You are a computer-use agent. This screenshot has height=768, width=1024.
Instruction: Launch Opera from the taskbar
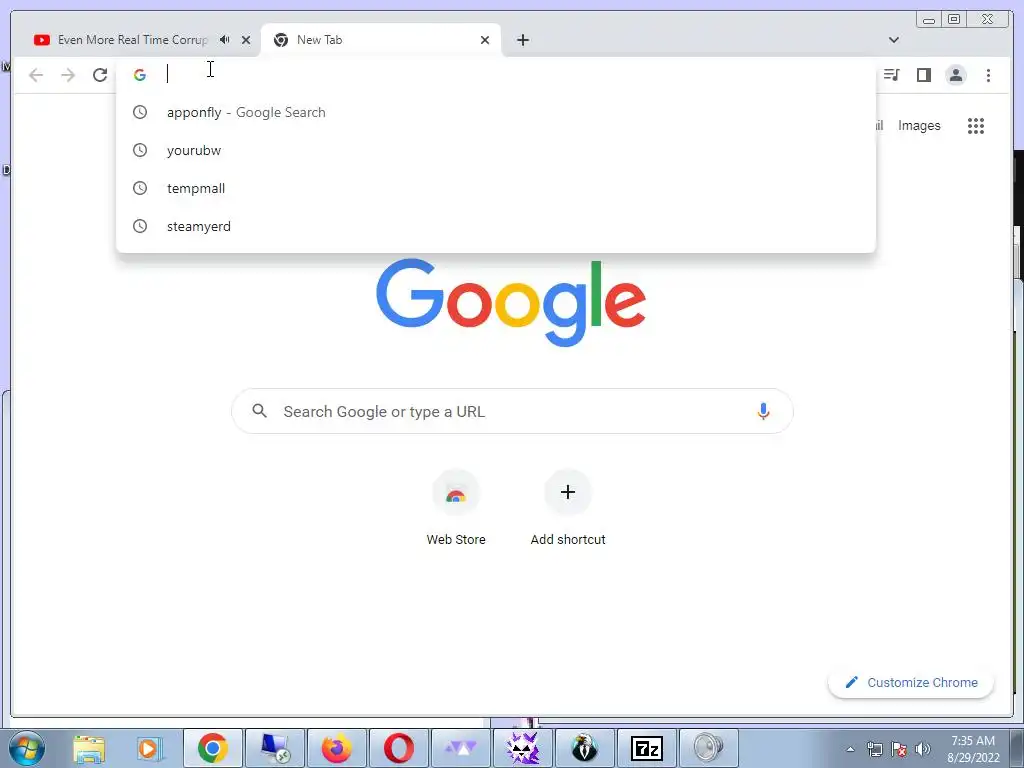coord(399,748)
